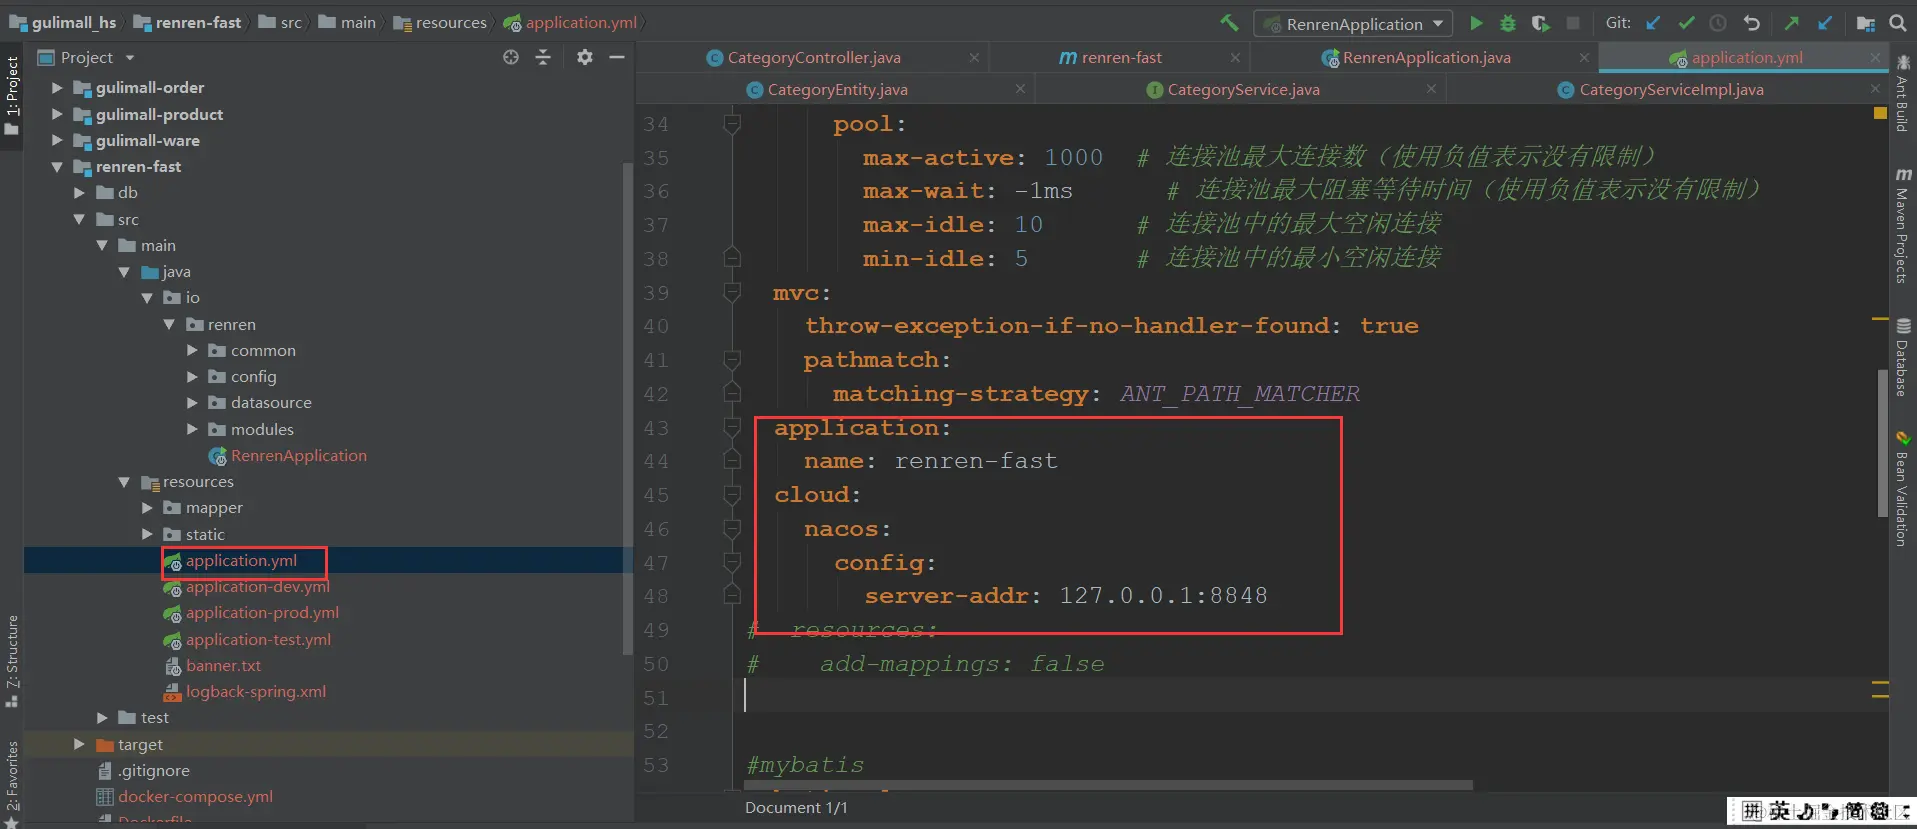This screenshot has width=1917, height=829.
Task: Switch to the CategoryServiceImpl.java tab
Action: 1661,90
